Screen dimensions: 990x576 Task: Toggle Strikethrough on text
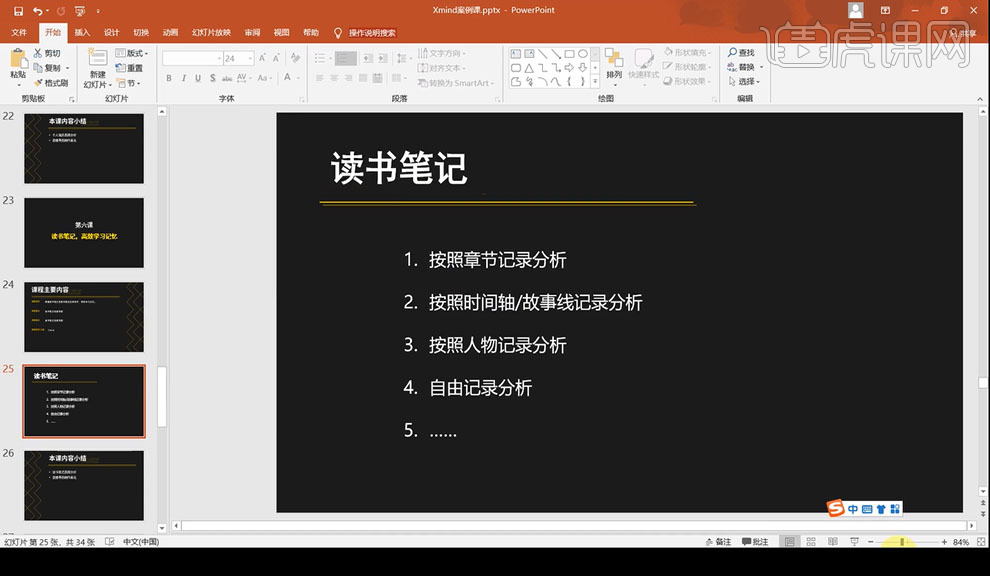pos(212,78)
